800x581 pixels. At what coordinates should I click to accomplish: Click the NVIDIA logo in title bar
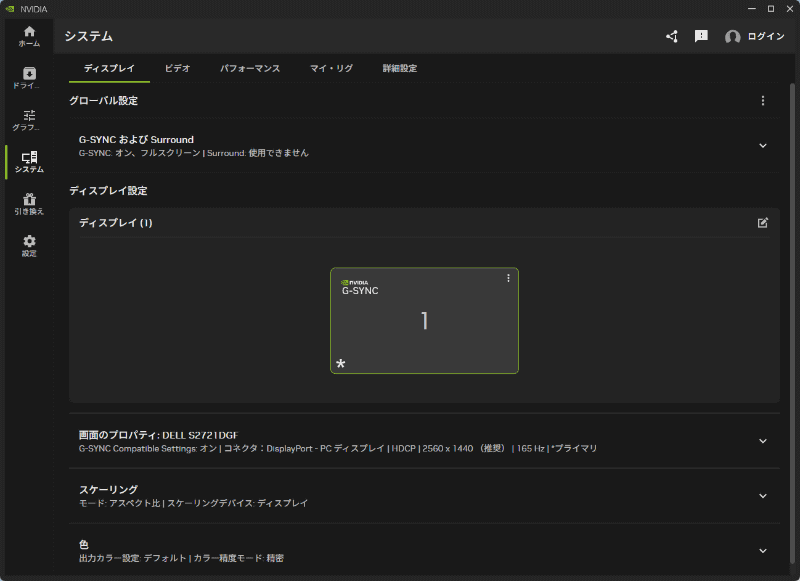[x=10, y=9]
